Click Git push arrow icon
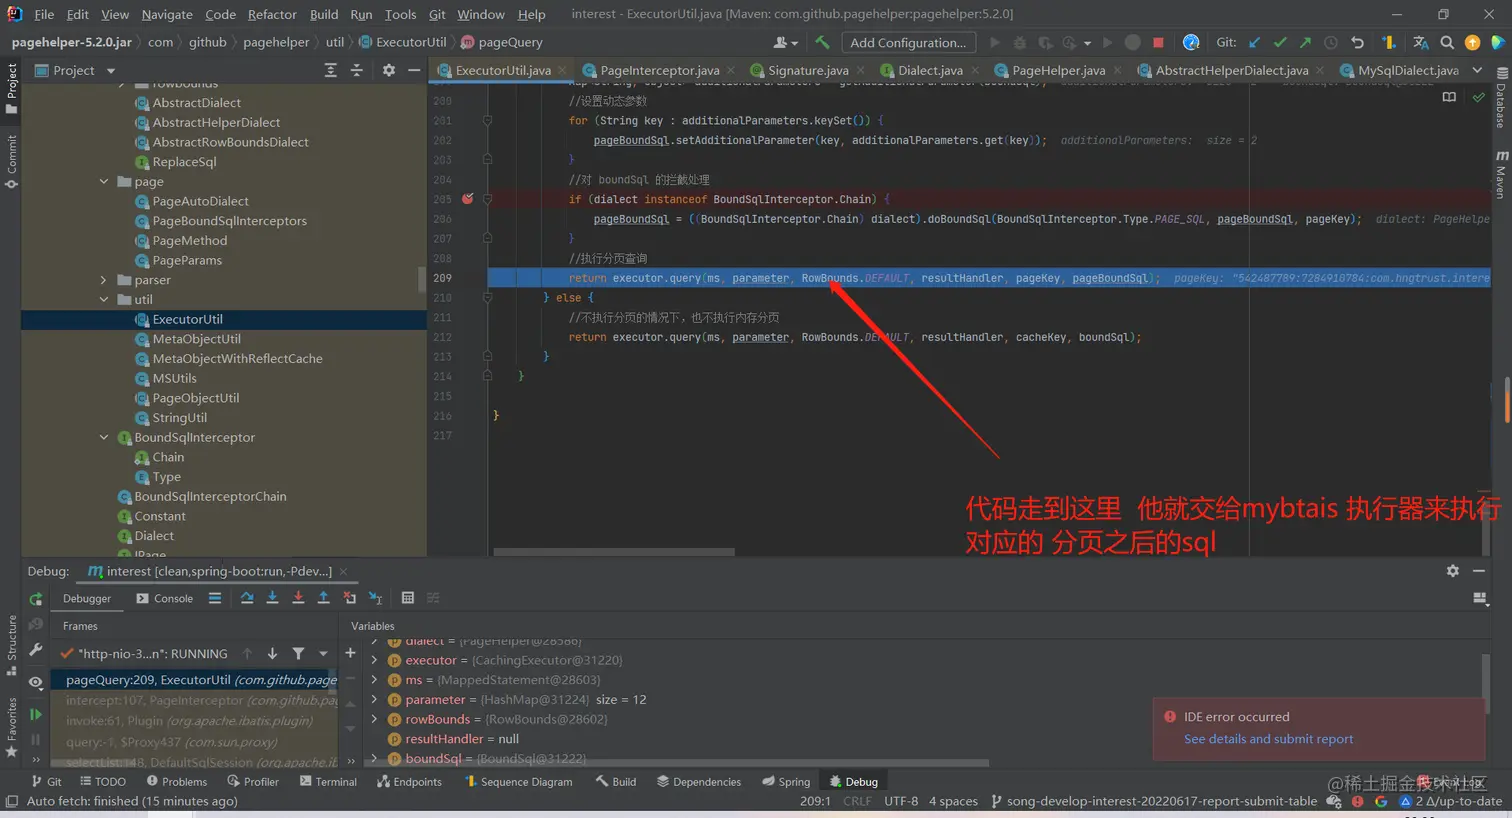Viewport: 1512px width, 818px height. pyautogui.click(x=1305, y=42)
